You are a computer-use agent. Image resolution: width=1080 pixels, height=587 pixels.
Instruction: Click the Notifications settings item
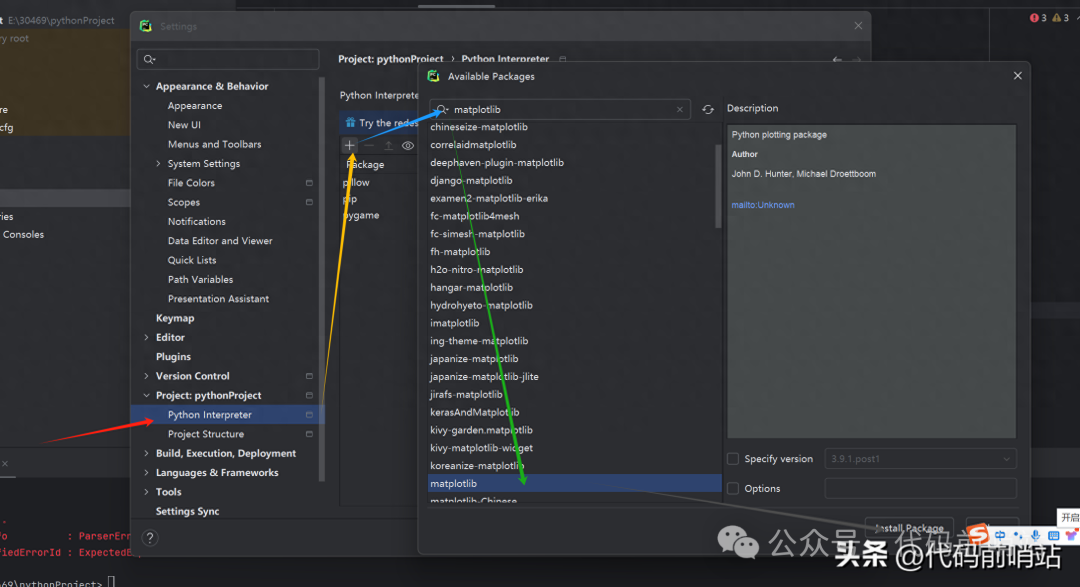[196, 221]
